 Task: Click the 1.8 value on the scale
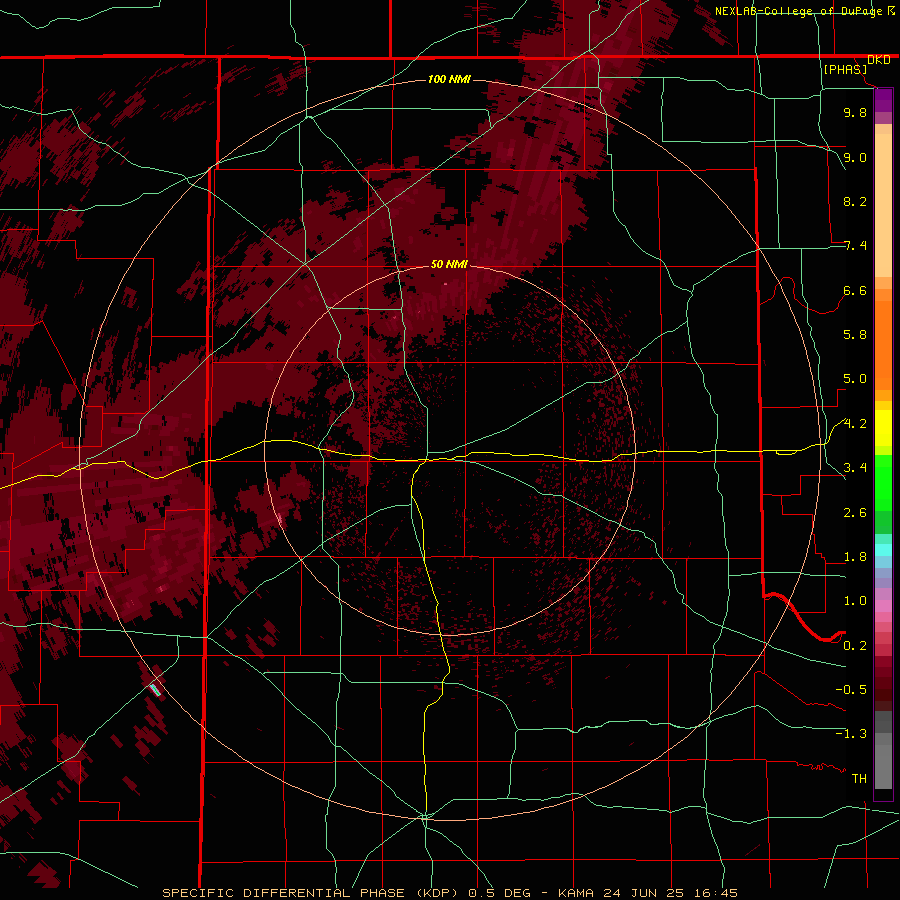tap(855, 557)
